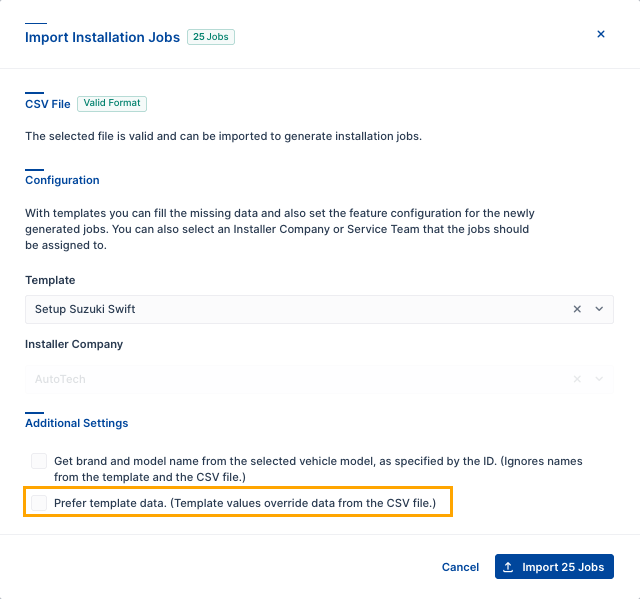Click the upload icon on Import button
Image resolution: width=640 pixels, height=599 pixels.
click(509, 567)
